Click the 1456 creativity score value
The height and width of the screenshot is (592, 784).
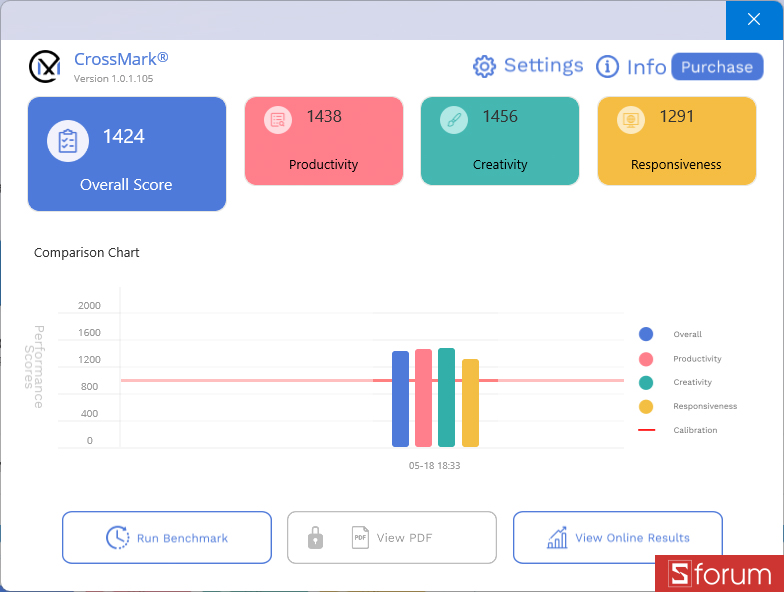click(500, 116)
